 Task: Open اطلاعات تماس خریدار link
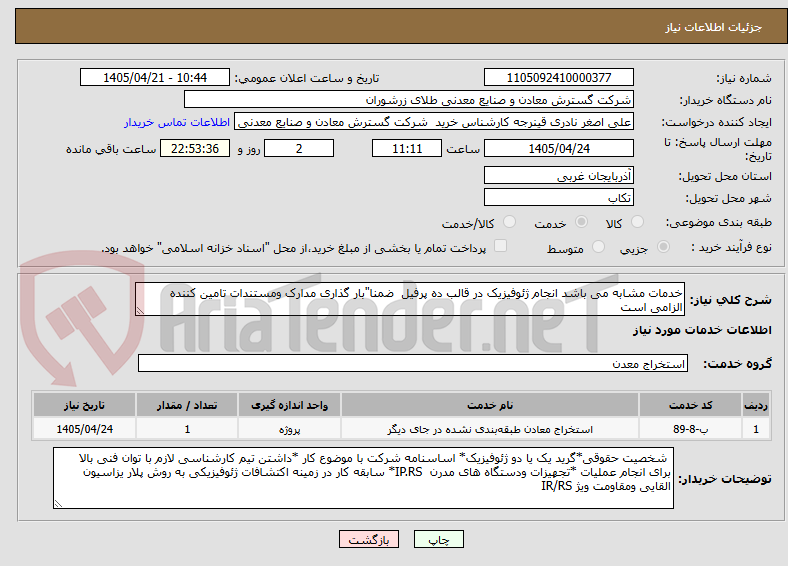(177, 122)
